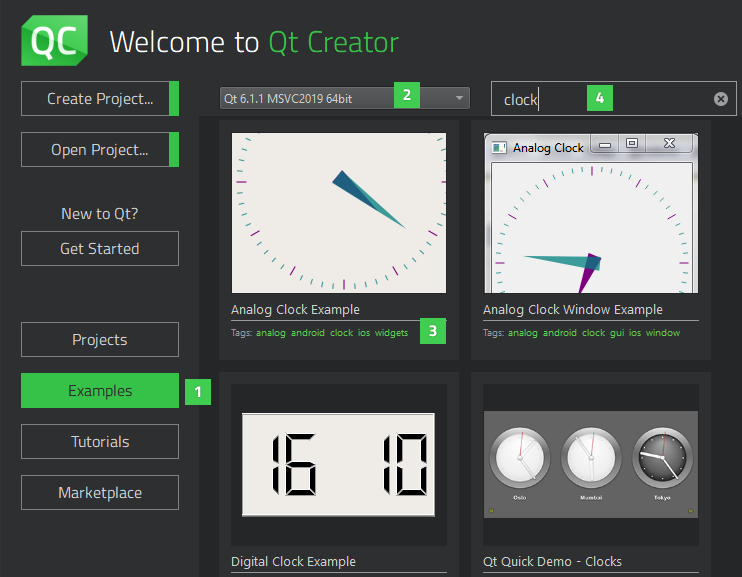Click the Analog Clock Example title
742x577 pixels.
pyautogui.click(x=295, y=310)
